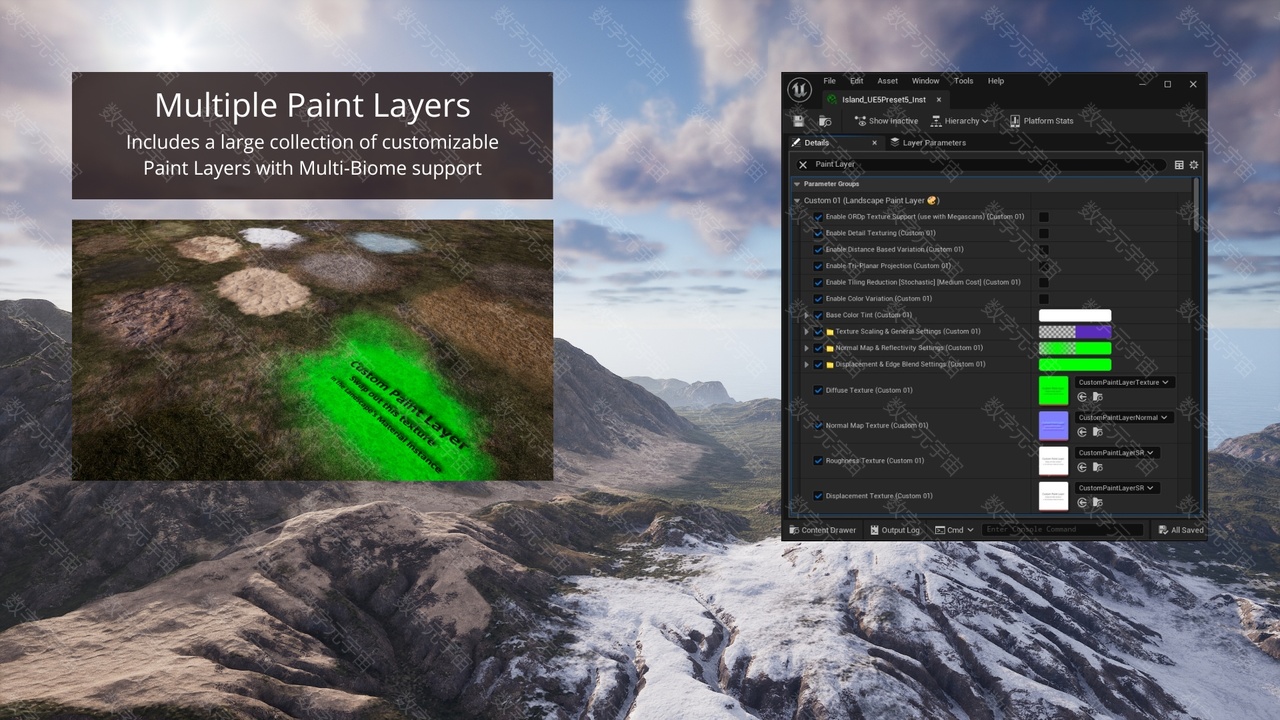
Task: Uncheck Enable Tri-Planar Projection override checkbox
Action: pyautogui.click(x=818, y=266)
